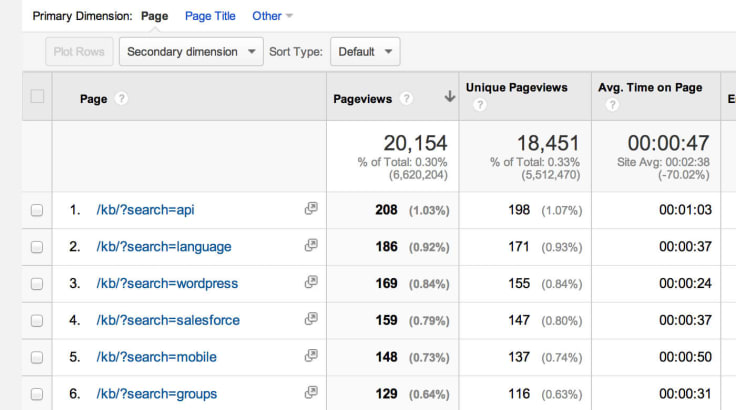Show help for Unique Pageviews column

pos(479,105)
